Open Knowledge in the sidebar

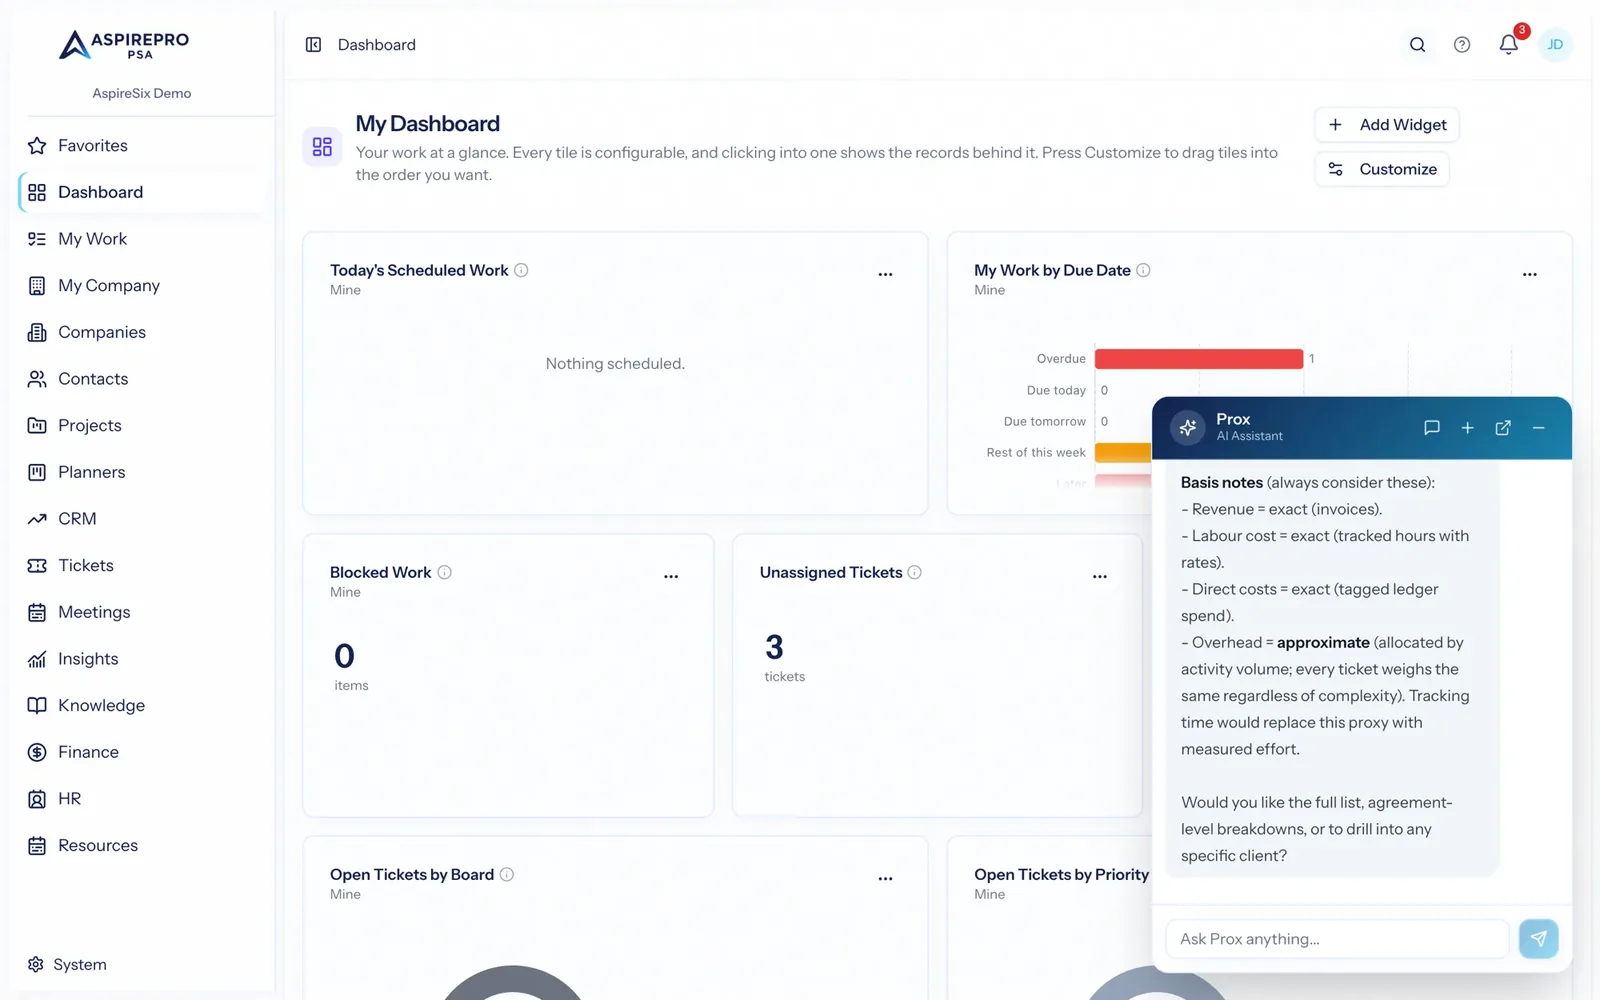[x=143, y=706]
